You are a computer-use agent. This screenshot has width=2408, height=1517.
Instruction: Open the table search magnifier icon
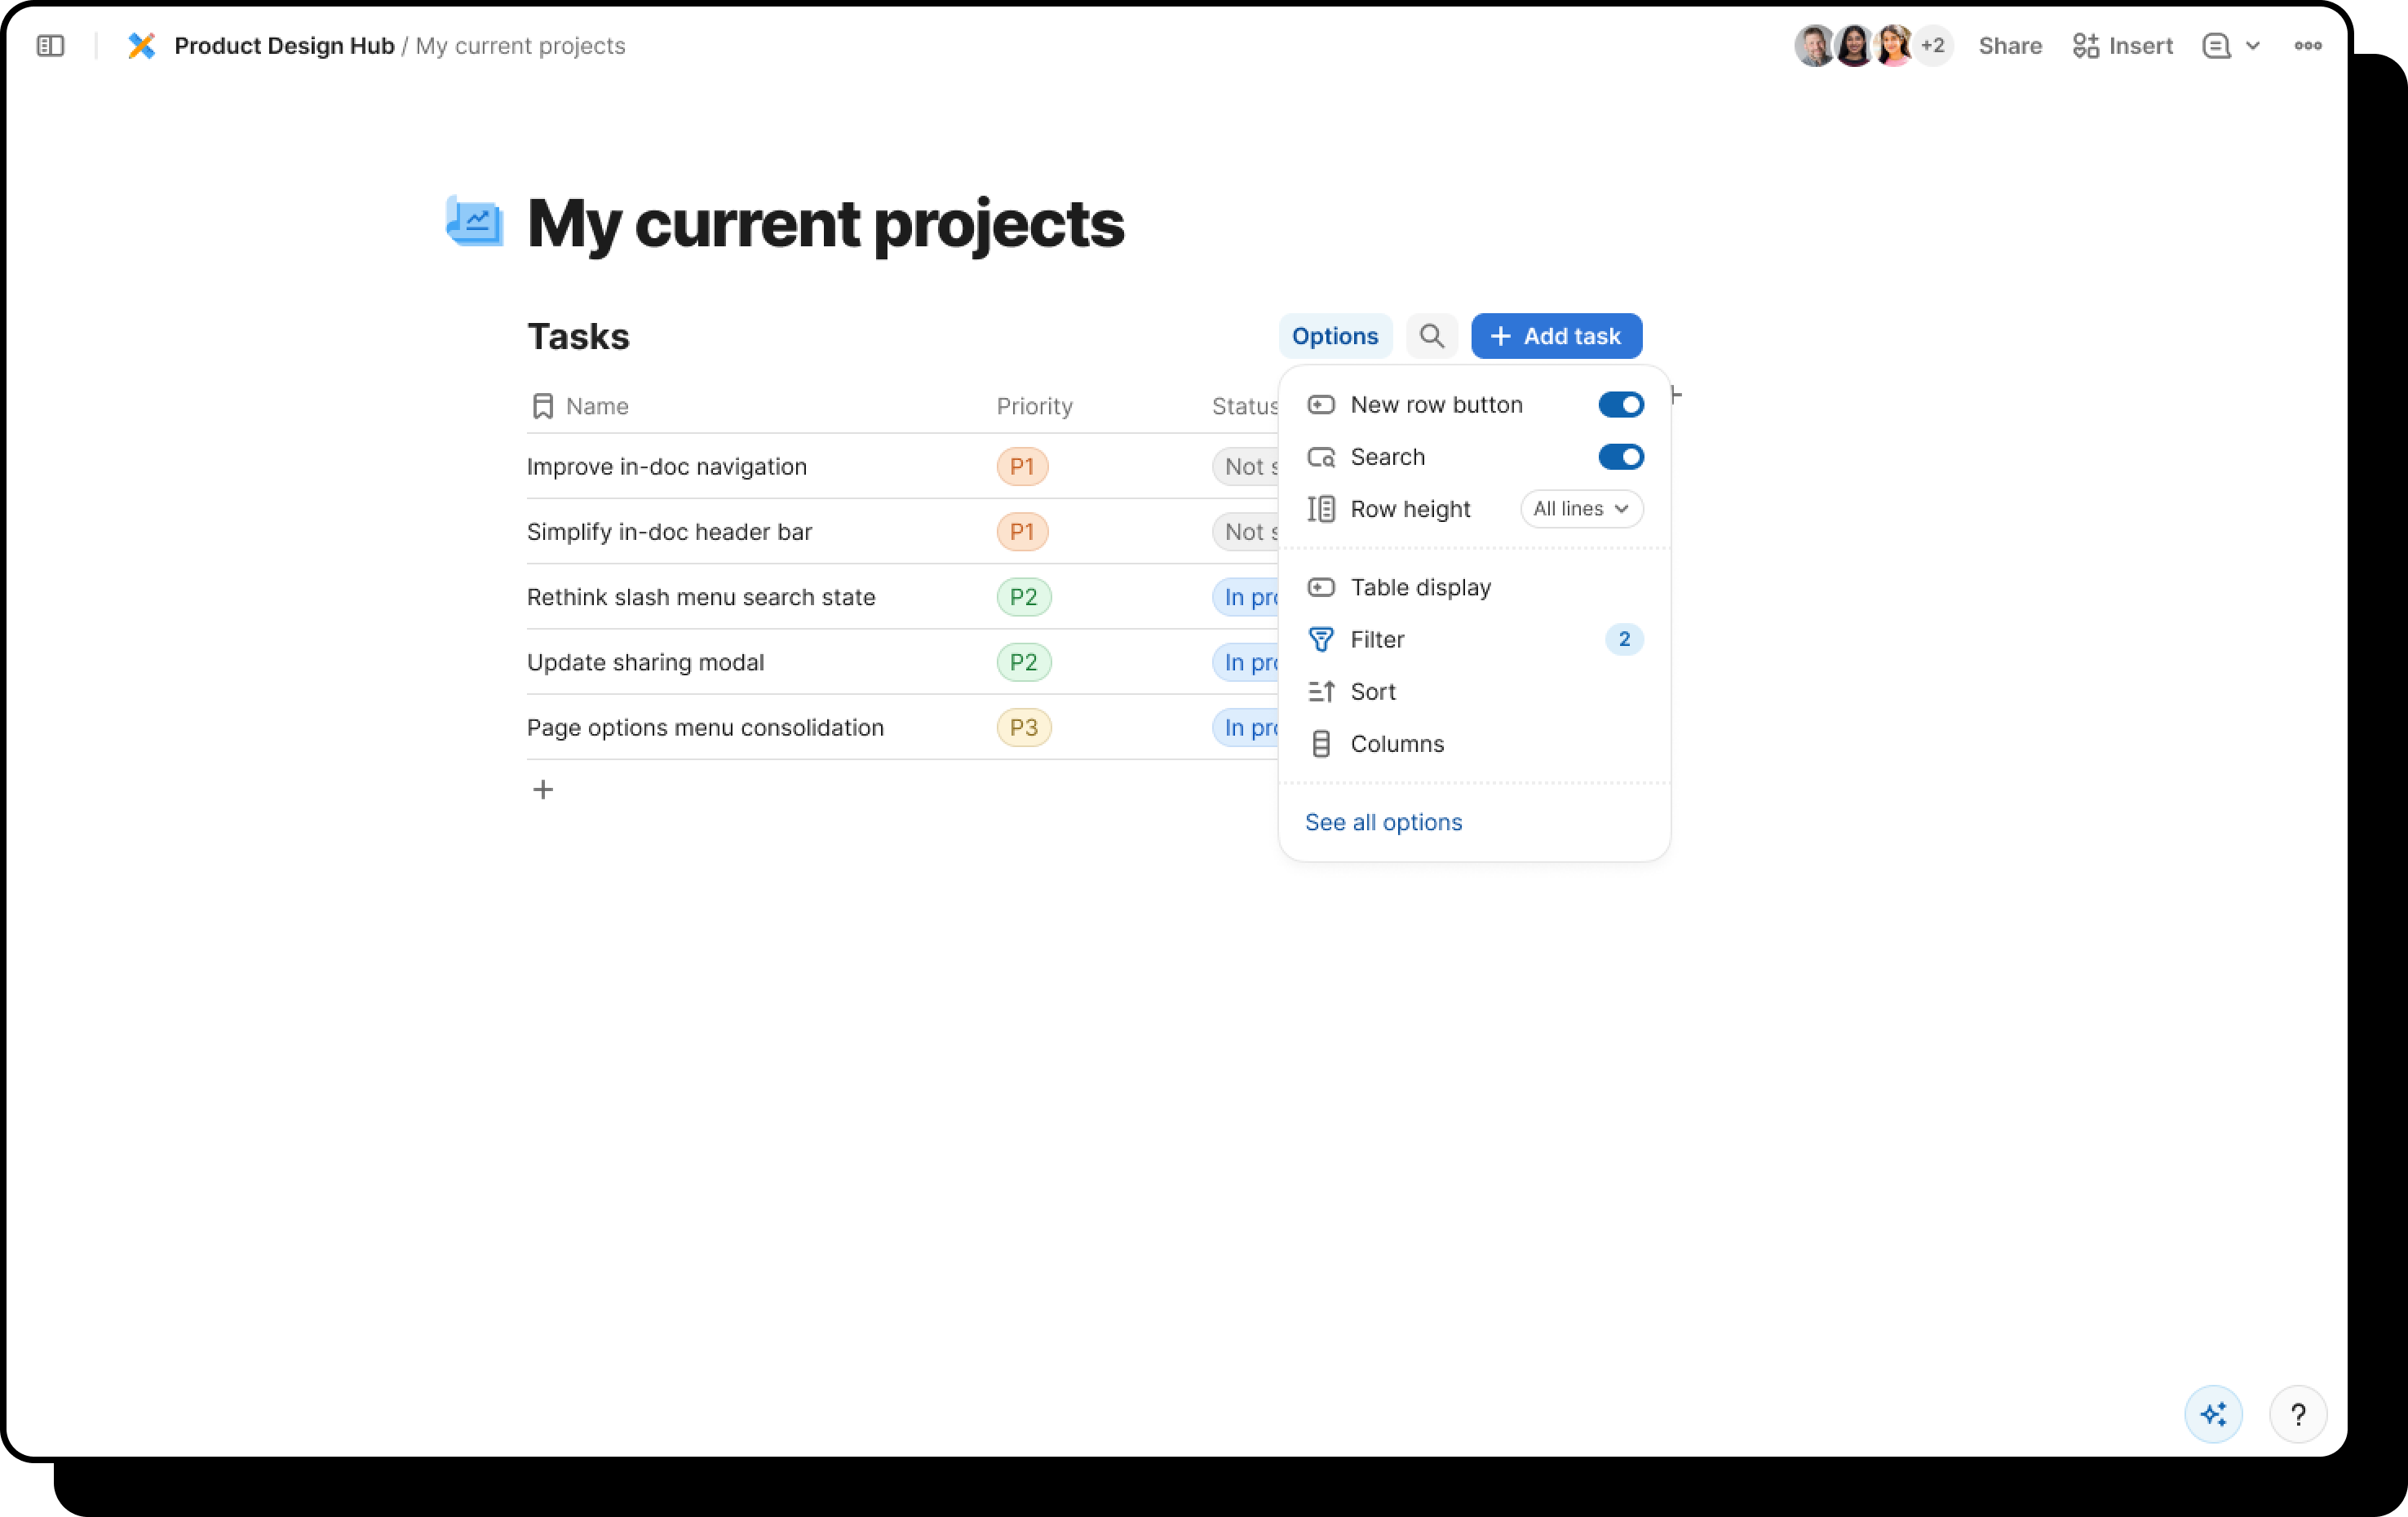pos(1431,336)
